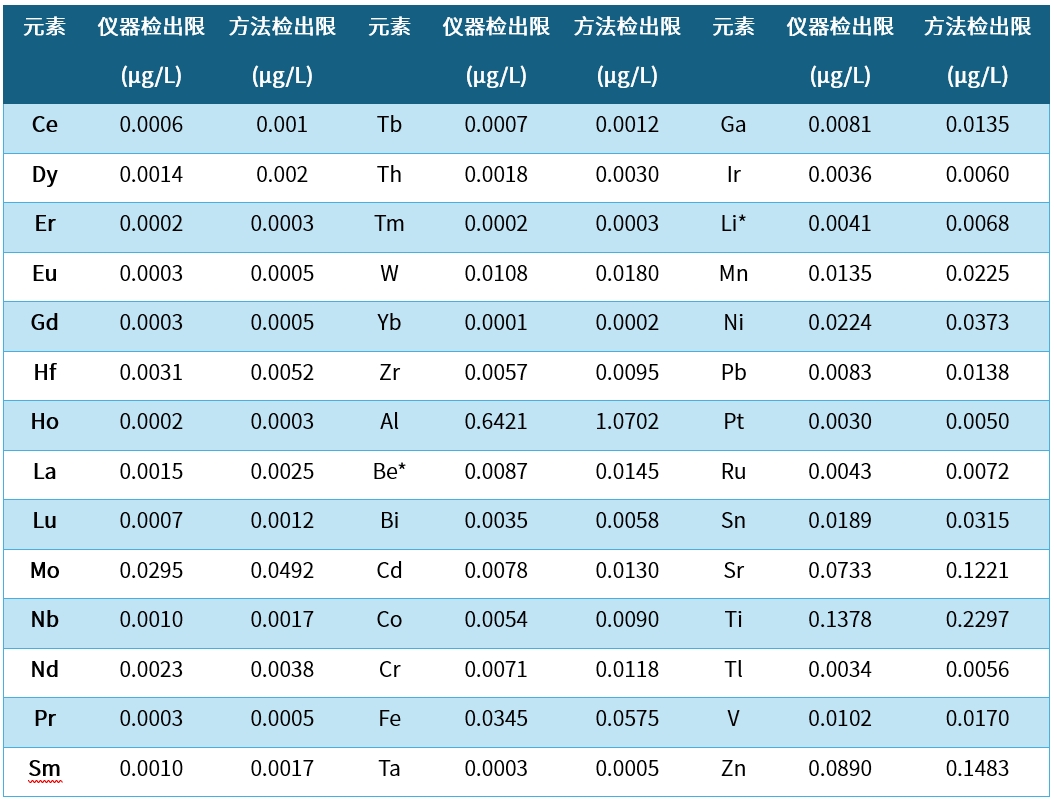Image resolution: width=1054 pixels, height=800 pixels.
Task: Click the W element cell
Action: pyautogui.click(x=389, y=273)
